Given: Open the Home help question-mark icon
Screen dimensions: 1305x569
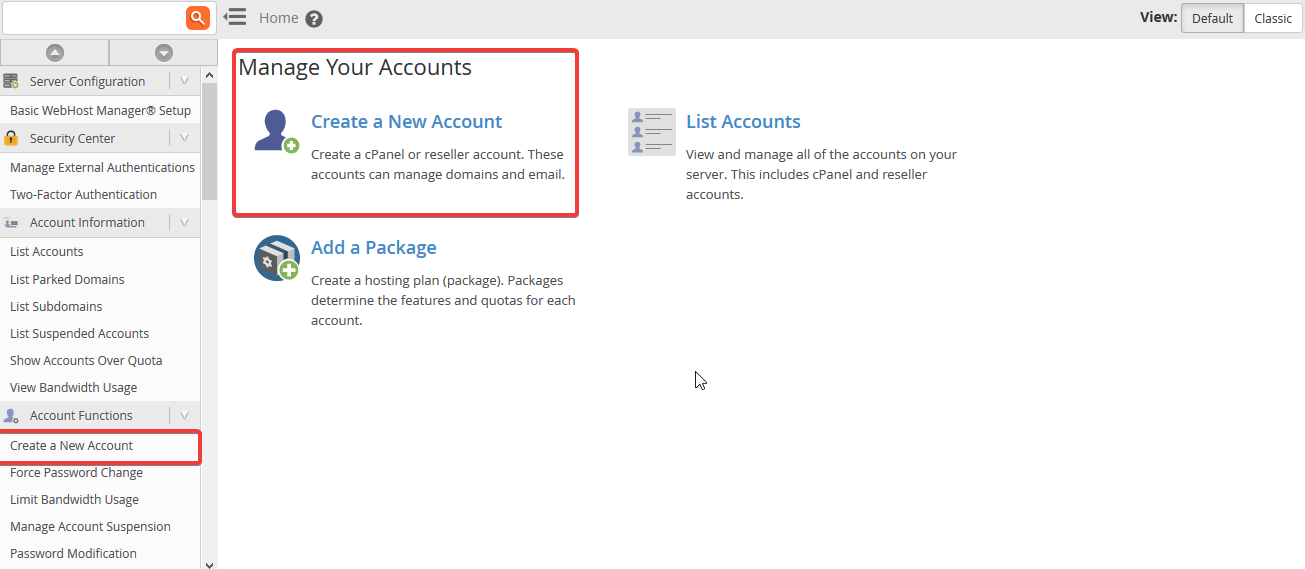Looking at the screenshot, I should [314, 19].
